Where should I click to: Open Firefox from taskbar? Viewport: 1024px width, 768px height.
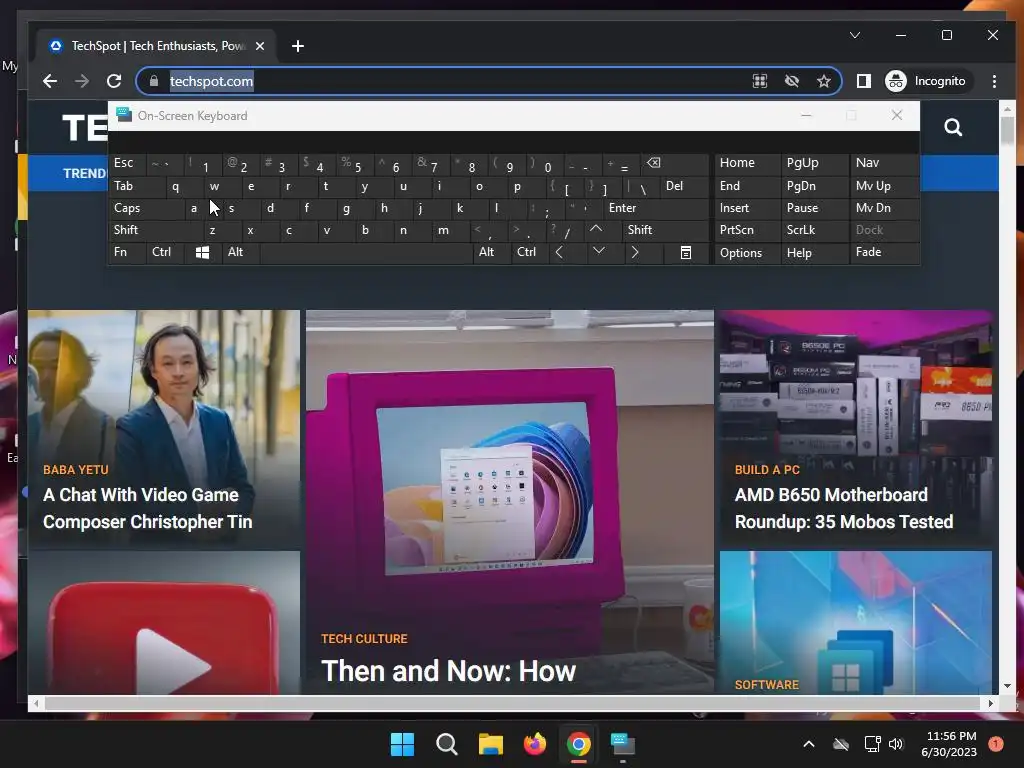535,744
